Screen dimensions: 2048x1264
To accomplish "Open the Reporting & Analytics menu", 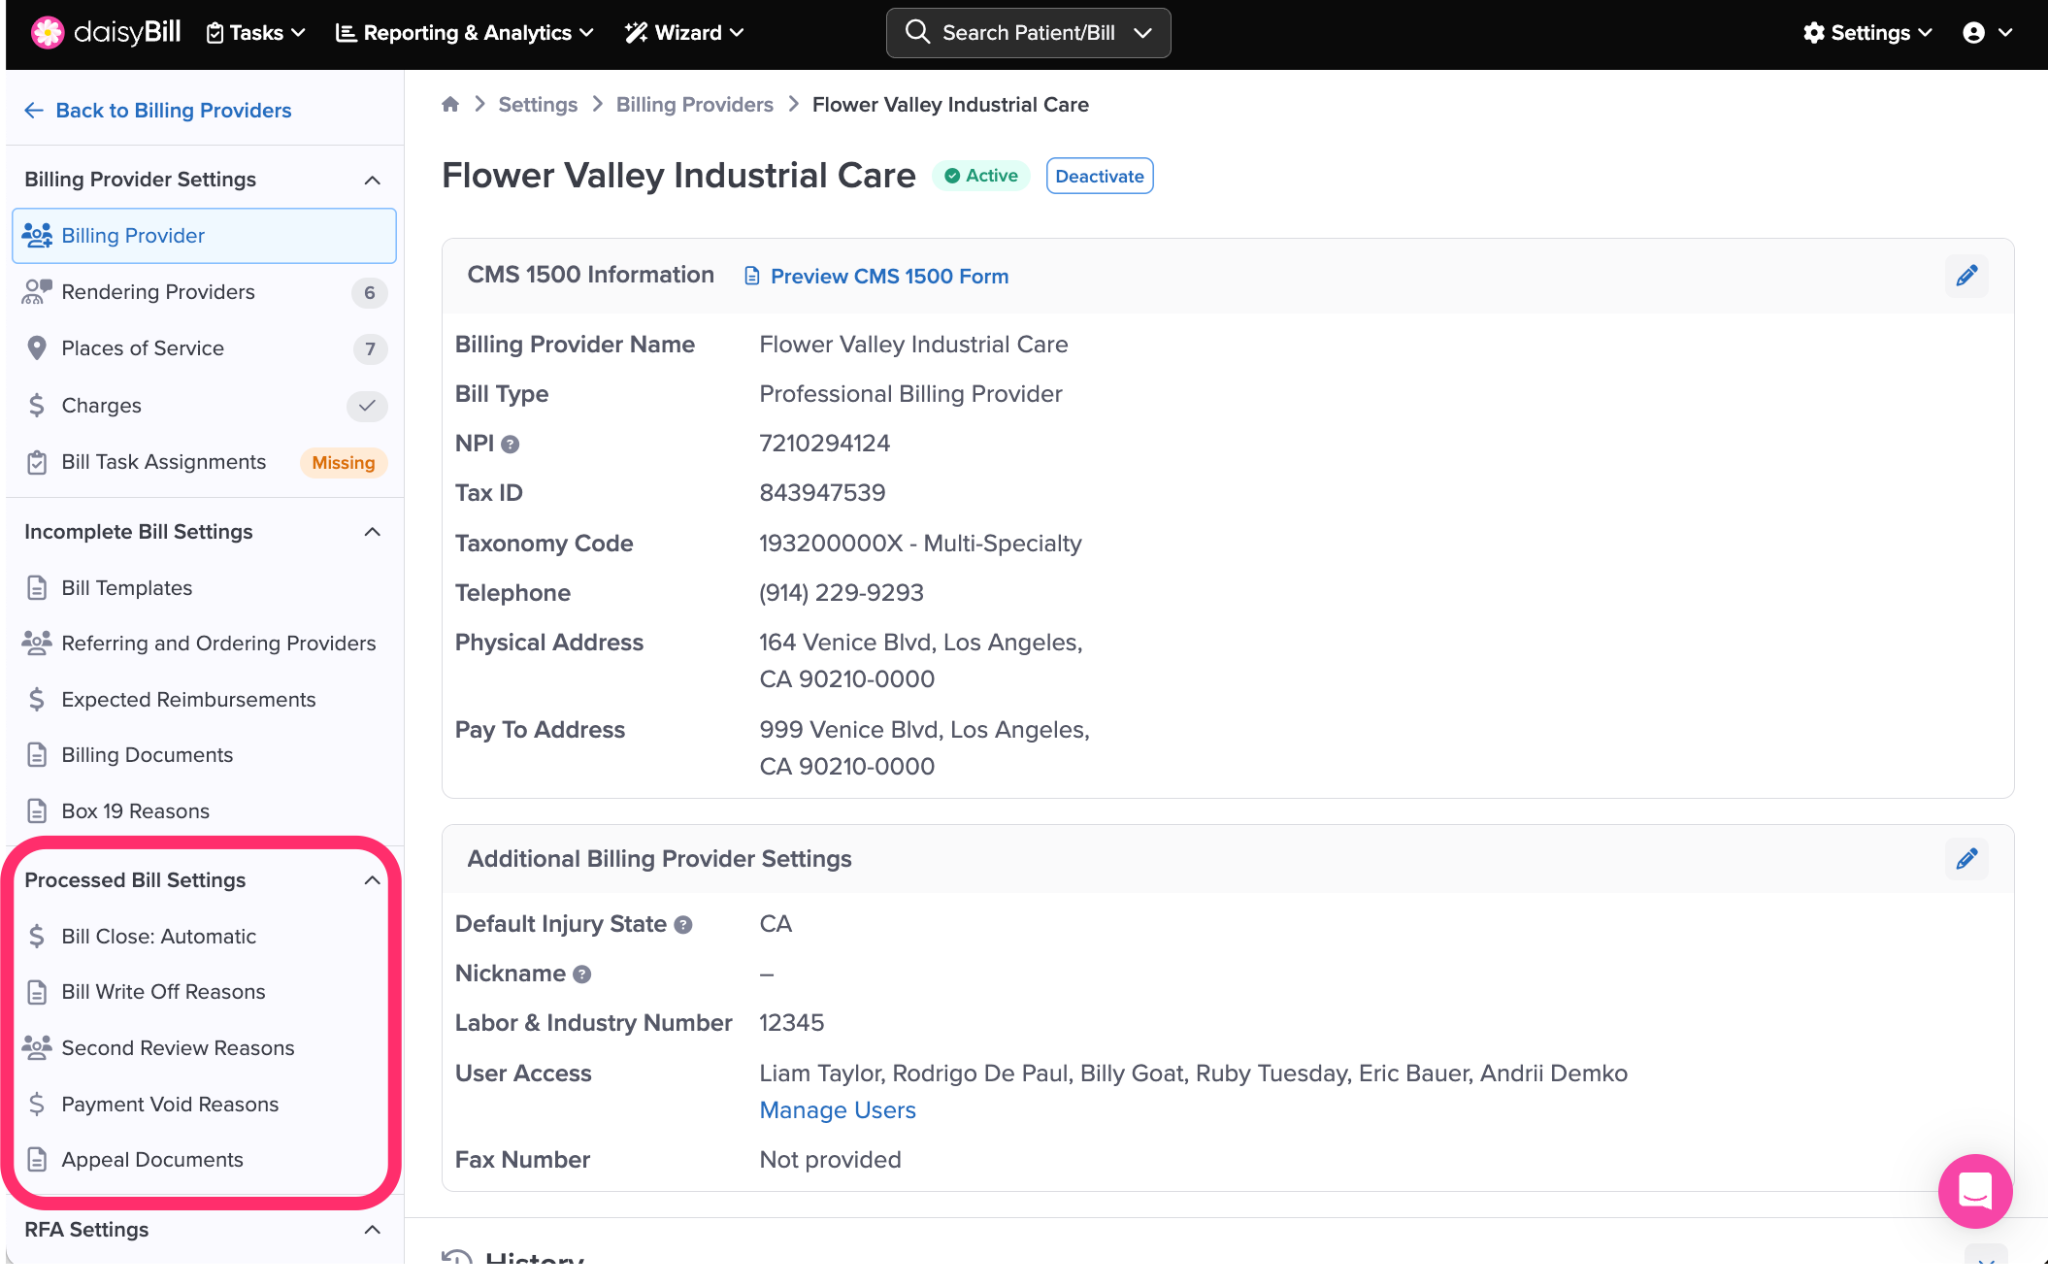I will (x=465, y=33).
